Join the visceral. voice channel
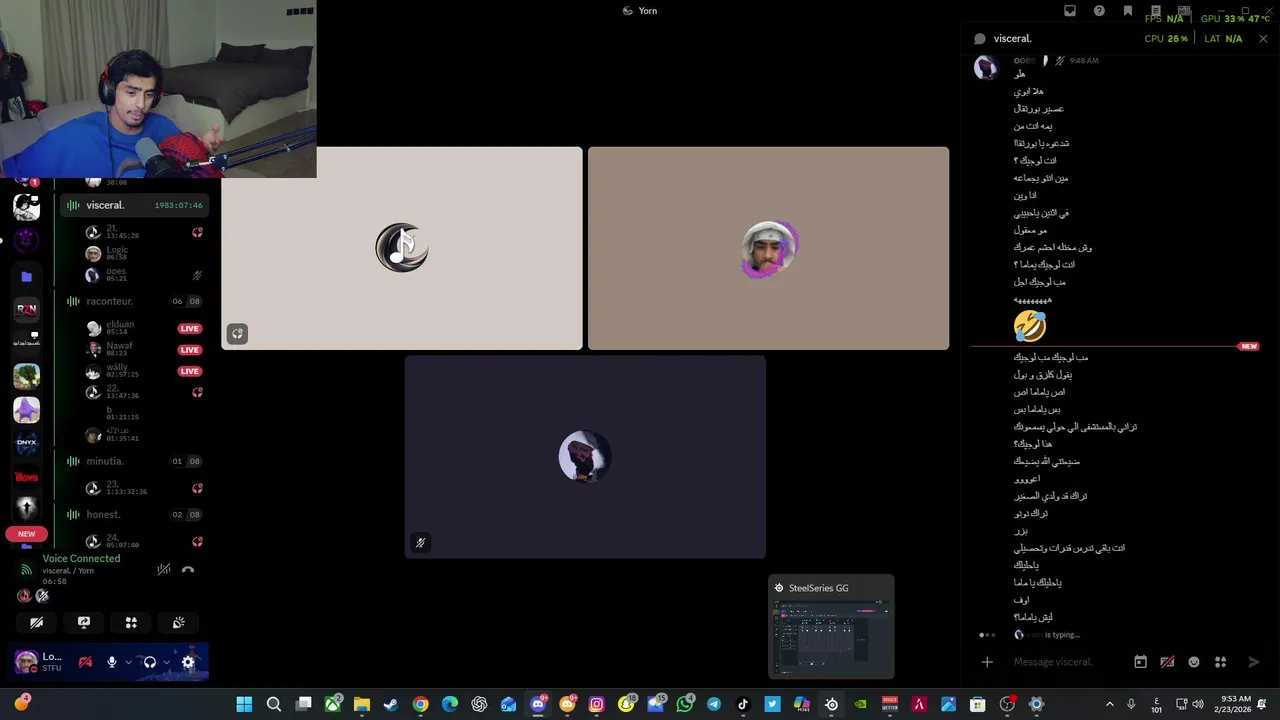This screenshot has width=1280, height=720. 133,205
